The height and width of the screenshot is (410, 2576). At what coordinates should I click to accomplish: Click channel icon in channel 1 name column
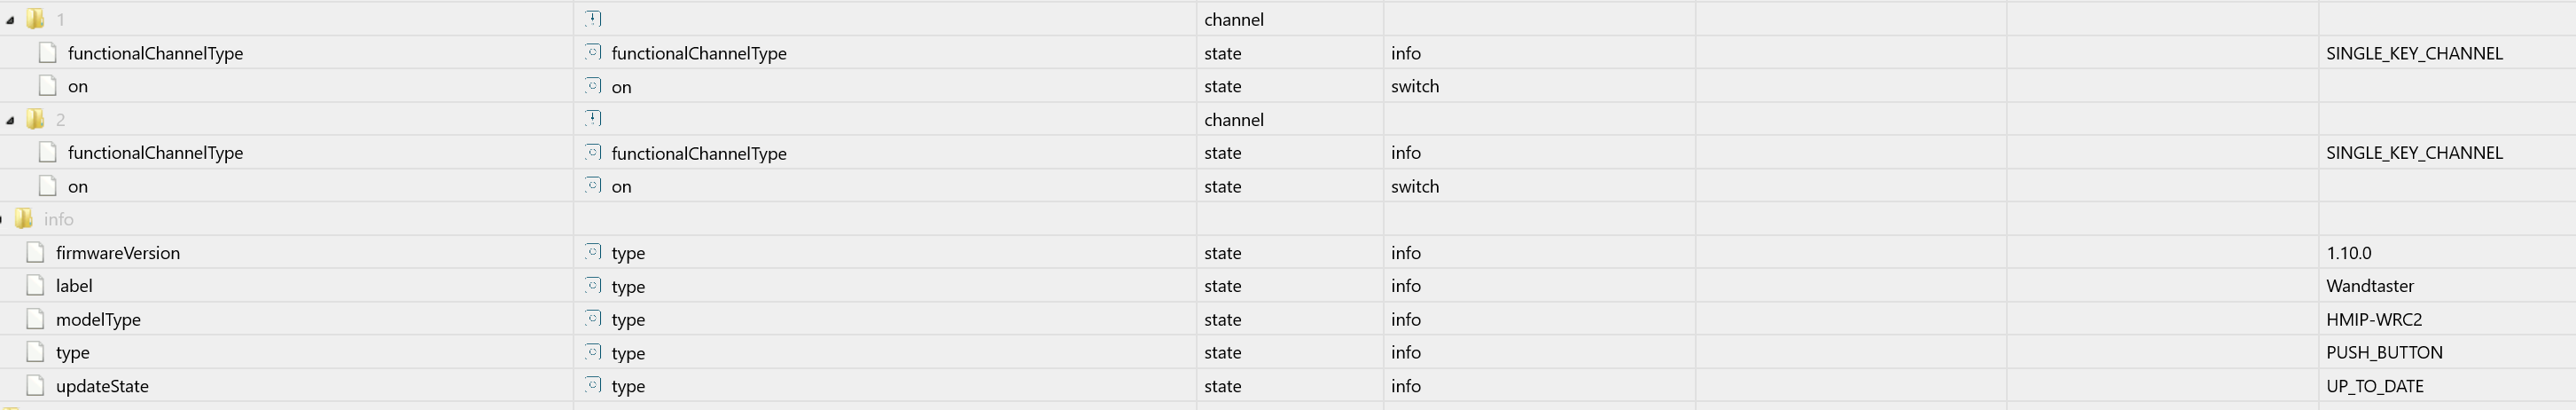pyautogui.click(x=593, y=19)
